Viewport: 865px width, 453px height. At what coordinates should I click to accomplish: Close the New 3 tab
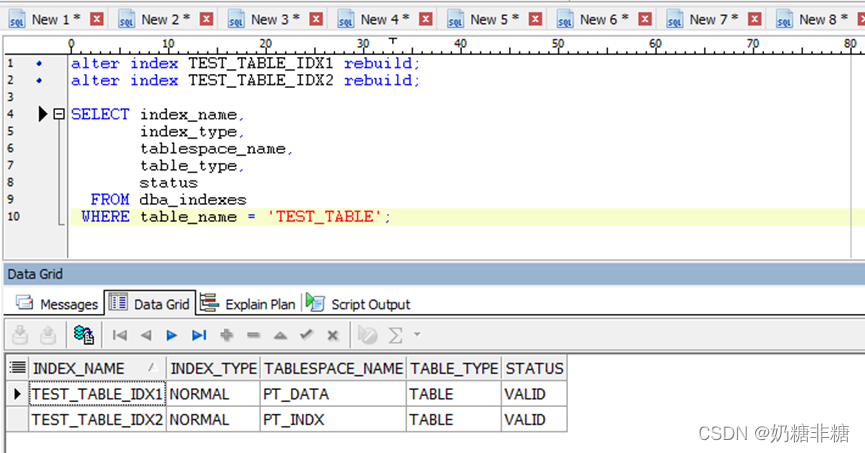[x=316, y=19]
